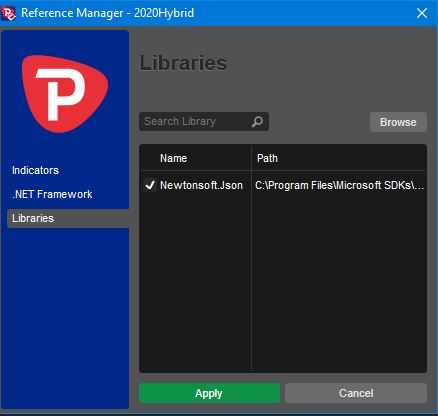Close the Reference Manager window

422,13
